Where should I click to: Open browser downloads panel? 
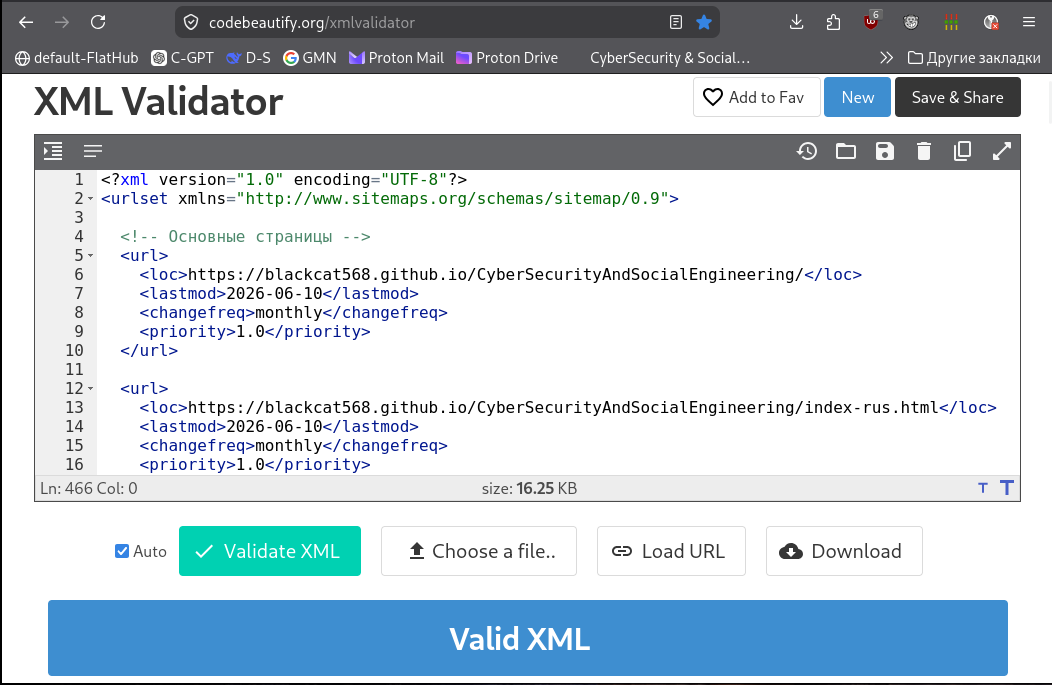[x=796, y=22]
